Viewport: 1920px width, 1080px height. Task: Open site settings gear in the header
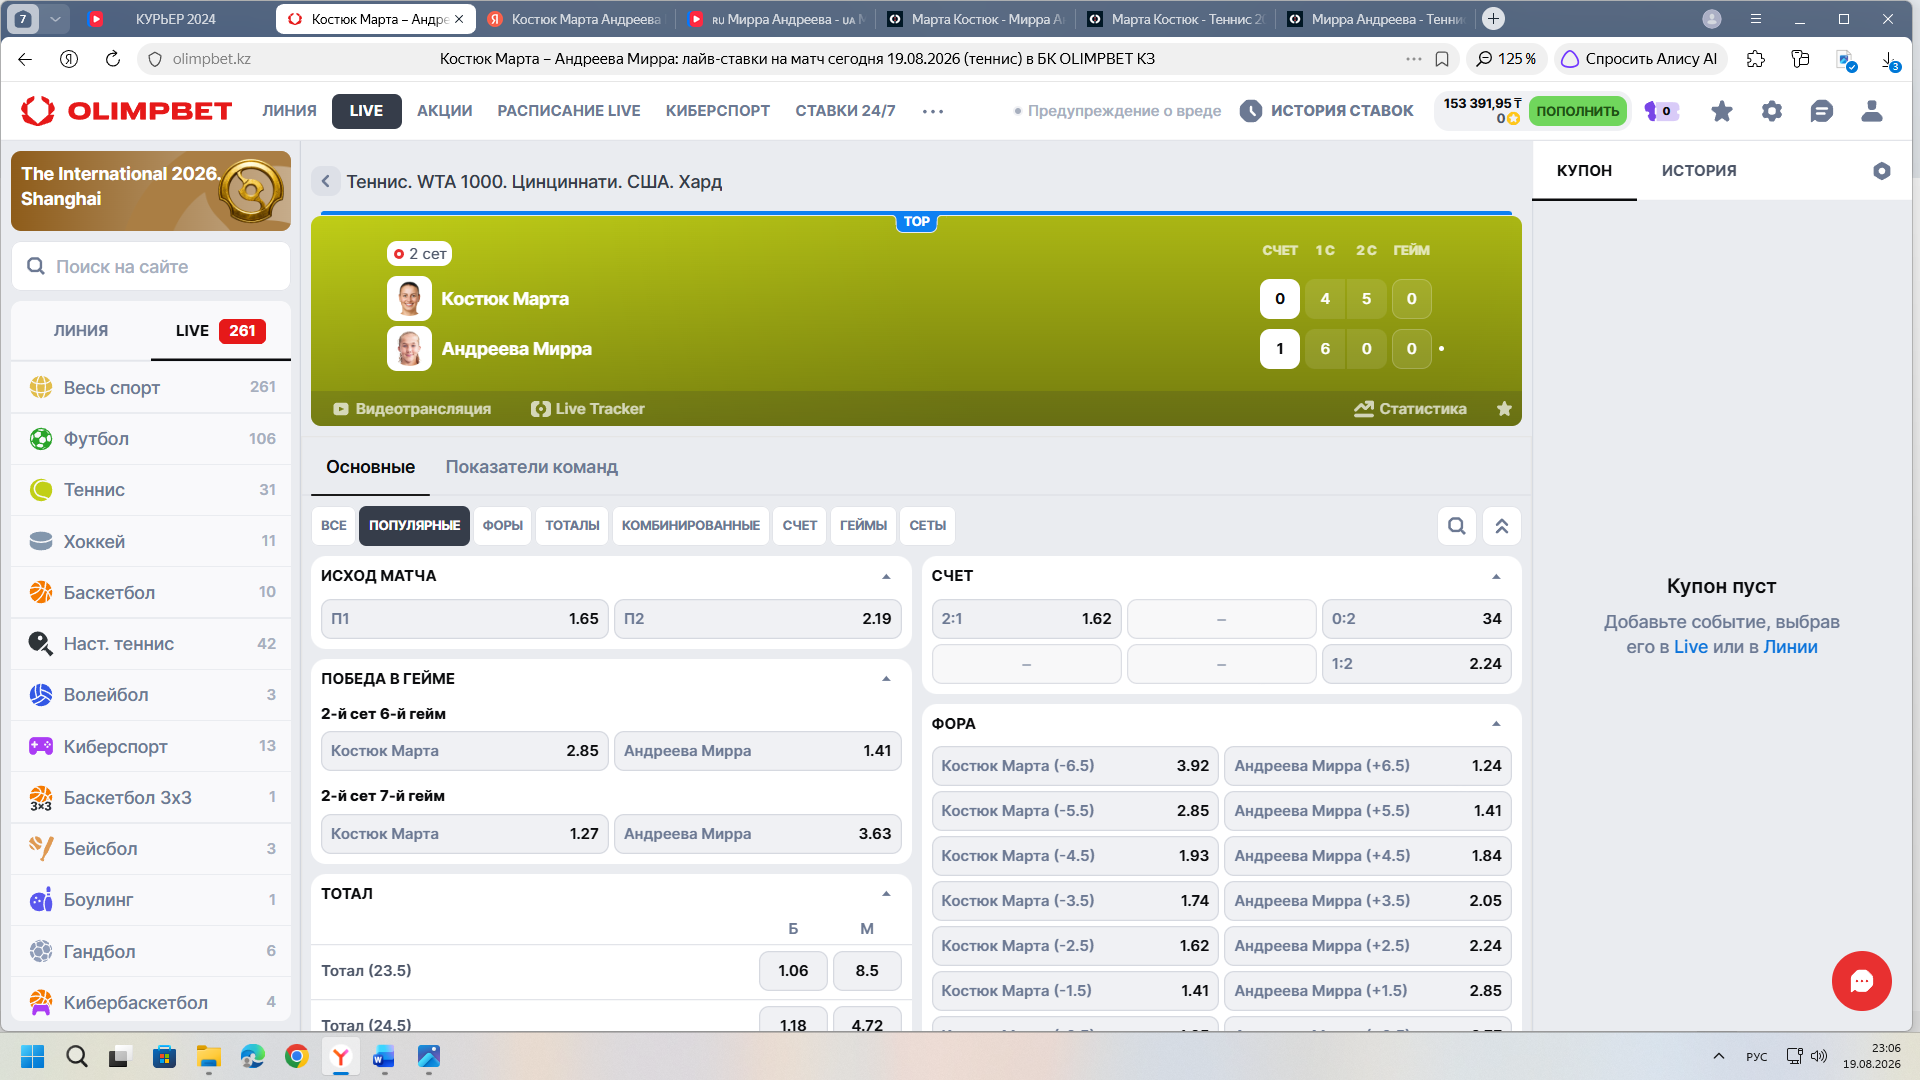tap(1772, 111)
